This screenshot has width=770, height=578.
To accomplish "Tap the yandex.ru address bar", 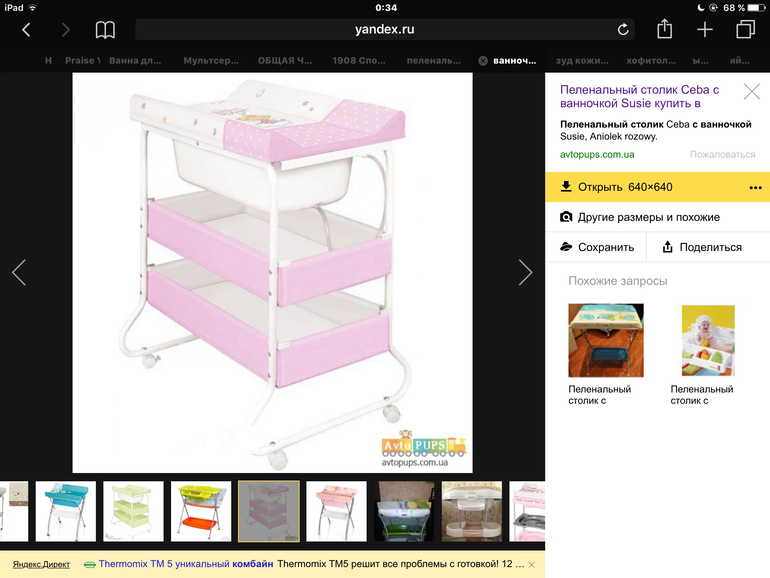I will (x=385, y=29).
